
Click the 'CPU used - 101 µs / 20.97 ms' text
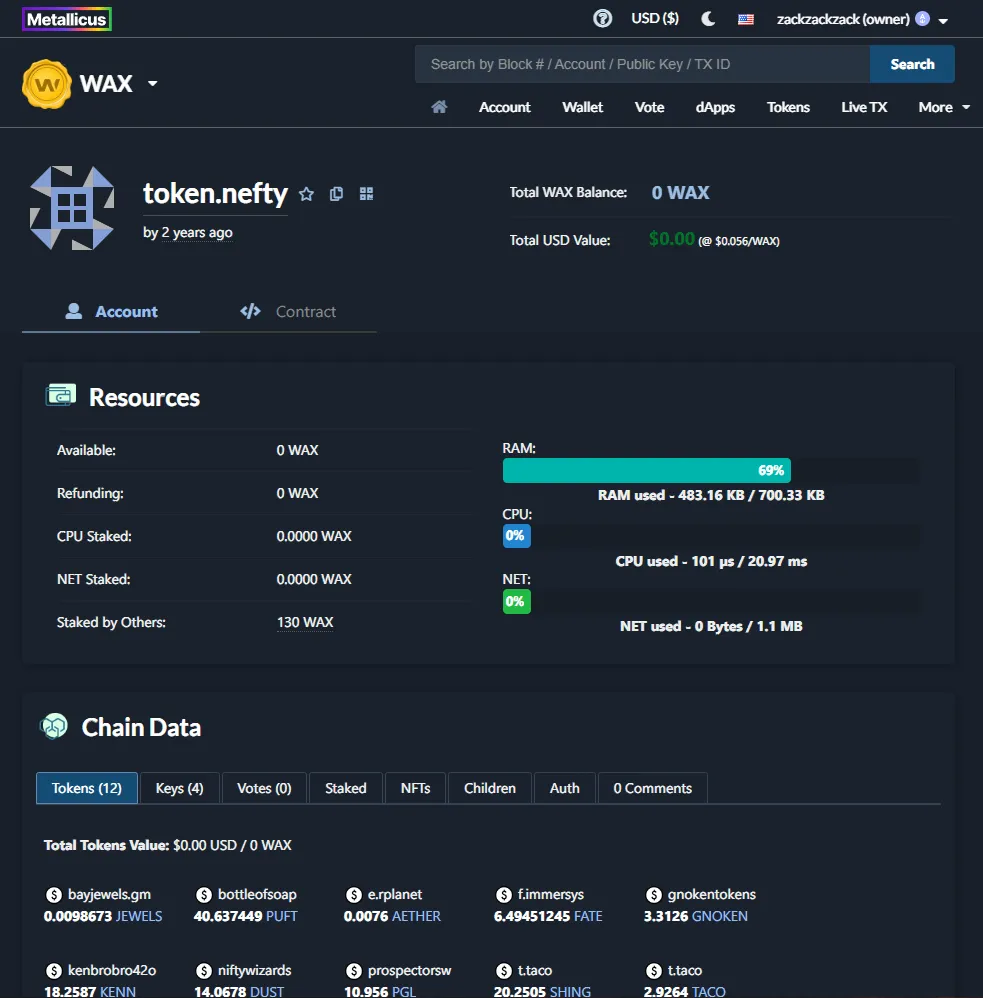tap(711, 561)
